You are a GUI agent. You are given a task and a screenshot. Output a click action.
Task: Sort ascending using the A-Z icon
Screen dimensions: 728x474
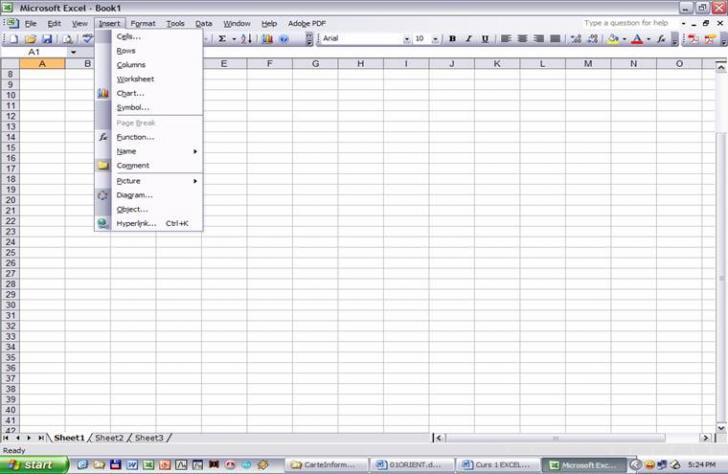tap(246, 39)
